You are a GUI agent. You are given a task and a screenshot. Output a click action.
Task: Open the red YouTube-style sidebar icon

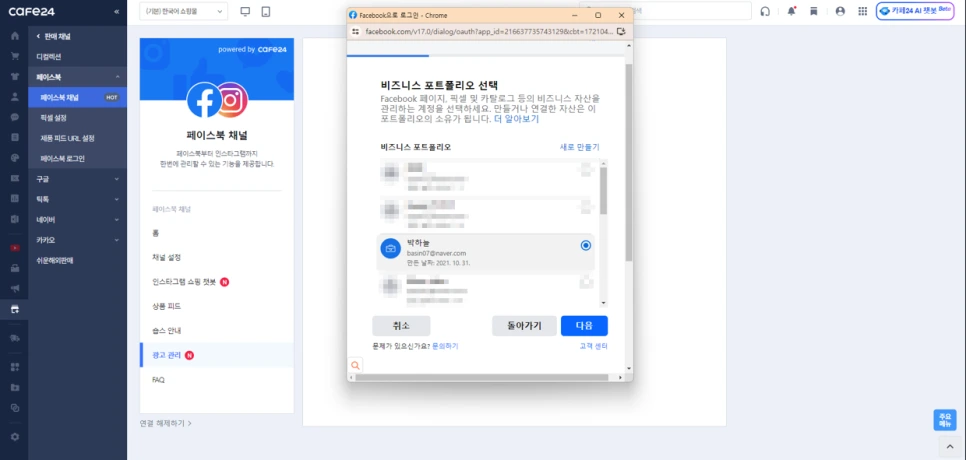coord(15,248)
